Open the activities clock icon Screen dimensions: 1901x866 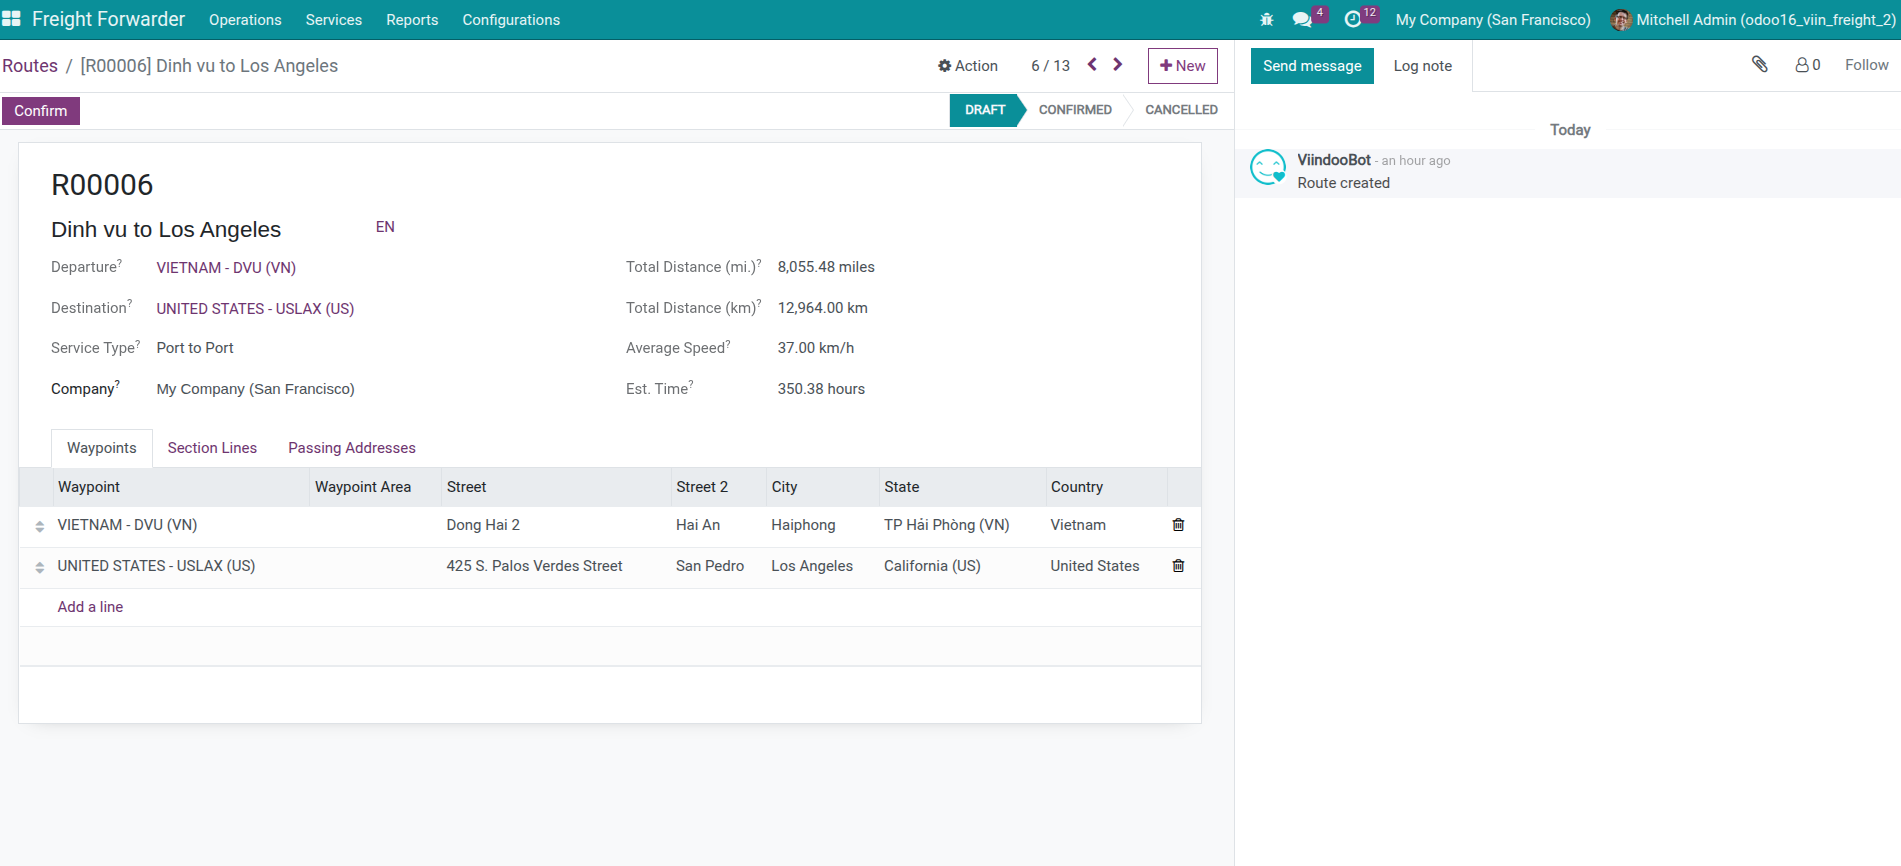pyautogui.click(x=1353, y=20)
